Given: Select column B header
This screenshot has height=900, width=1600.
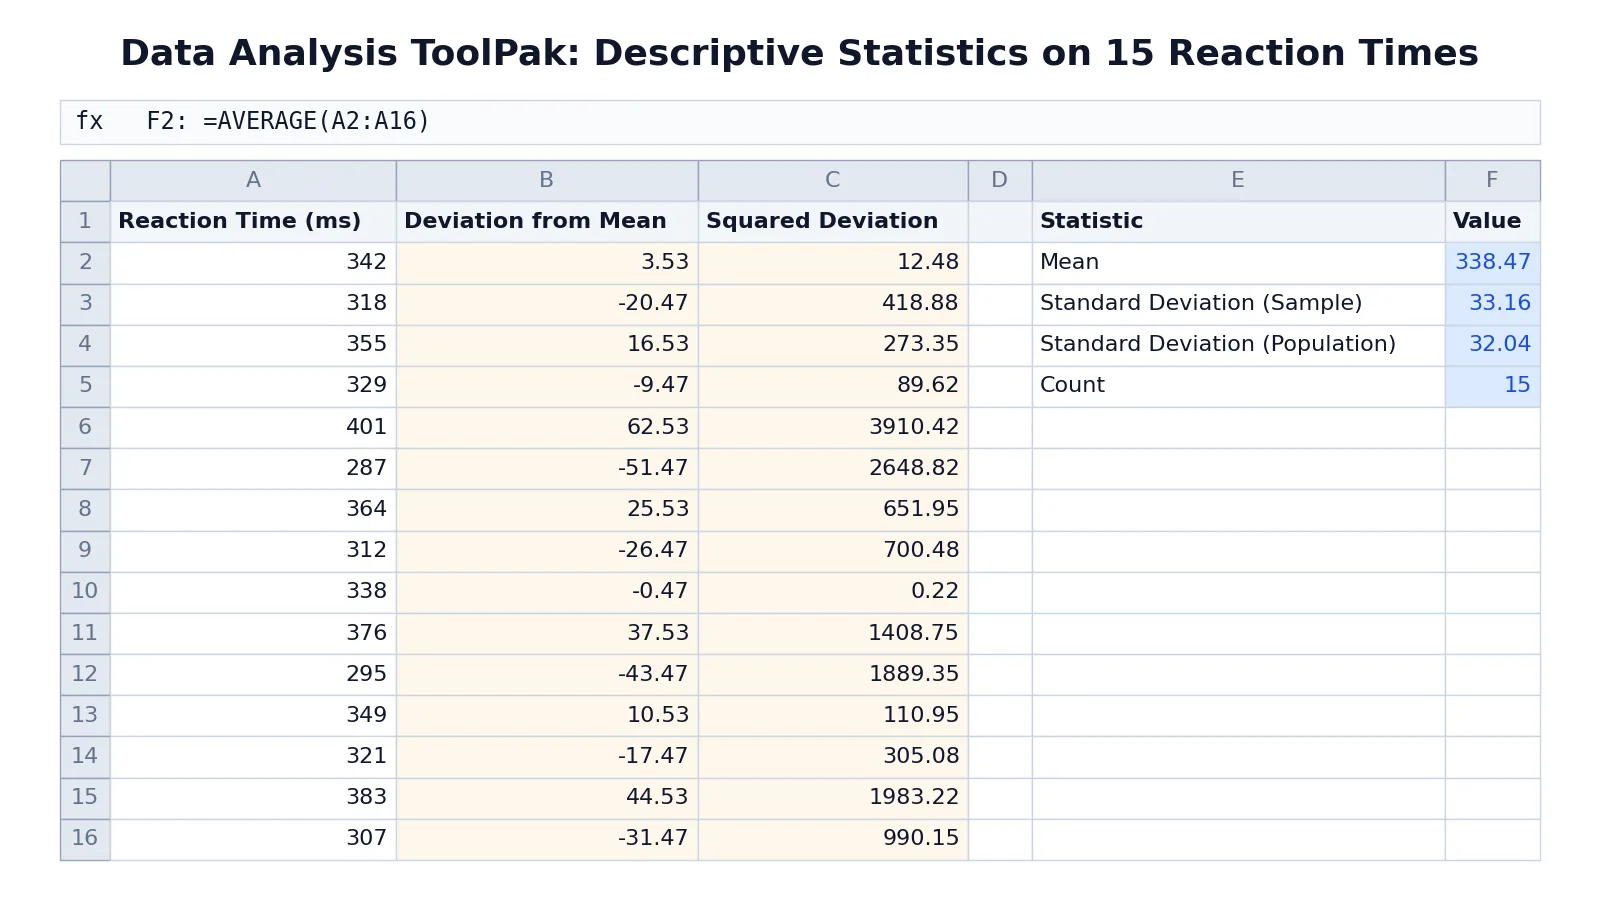Looking at the screenshot, I should (x=547, y=181).
